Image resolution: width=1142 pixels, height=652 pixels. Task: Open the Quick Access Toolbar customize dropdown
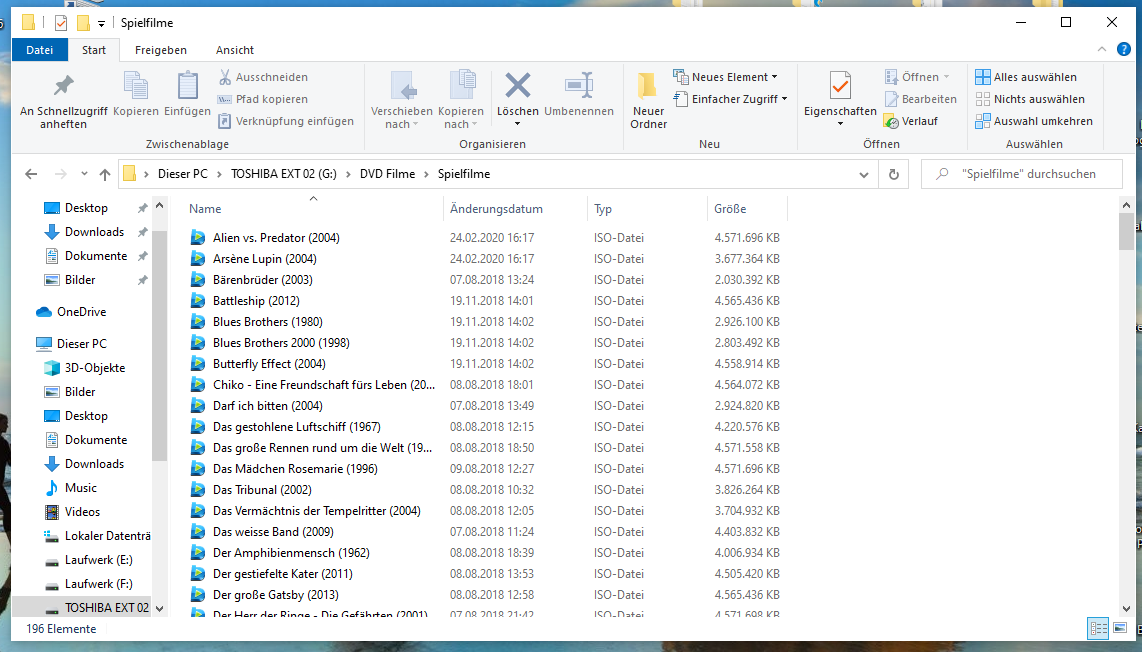click(x=101, y=23)
